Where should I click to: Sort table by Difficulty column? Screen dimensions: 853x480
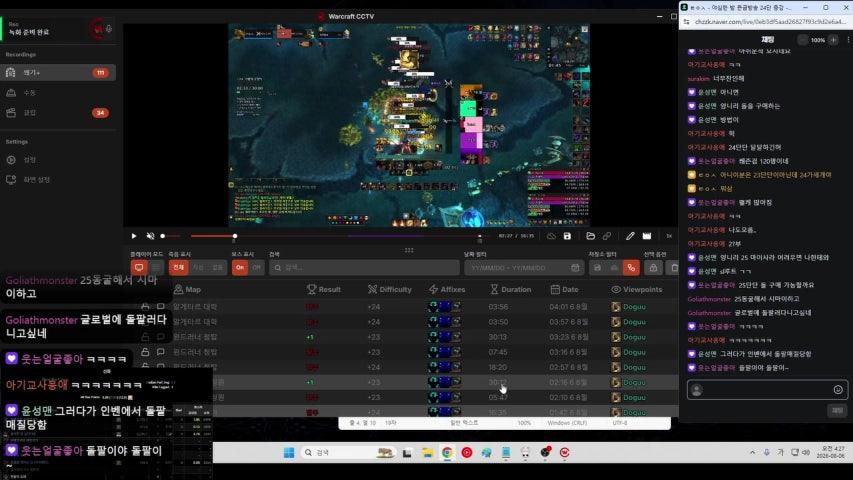click(390, 290)
